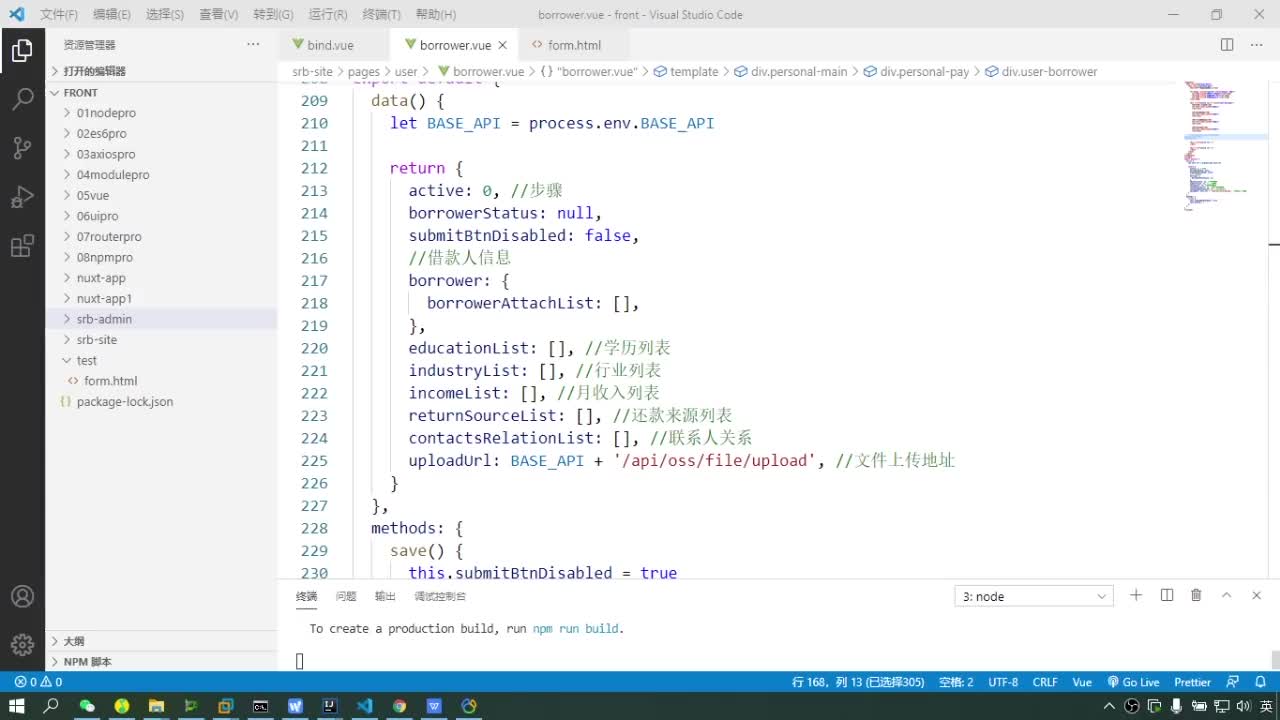
Task: Open Windows taskbar search
Action: (51, 706)
